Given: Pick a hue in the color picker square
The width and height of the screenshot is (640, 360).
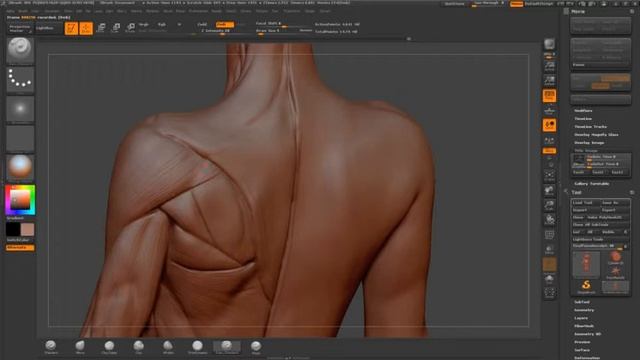Looking at the screenshot, I should 20,200.
